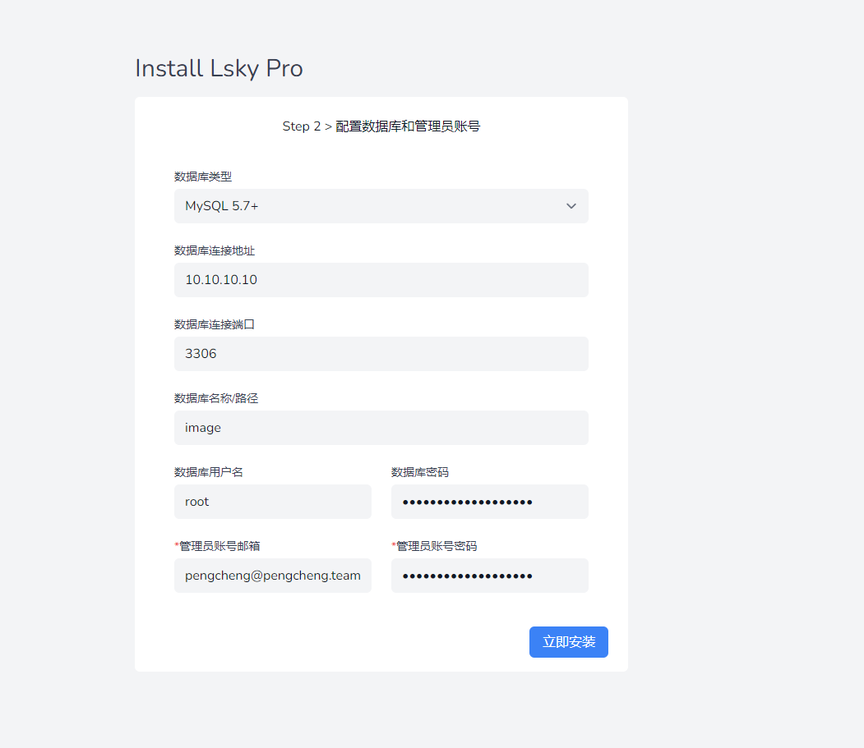Click the chevron arrow in database type select
Screen dimensions: 864x748
click(x=571, y=206)
